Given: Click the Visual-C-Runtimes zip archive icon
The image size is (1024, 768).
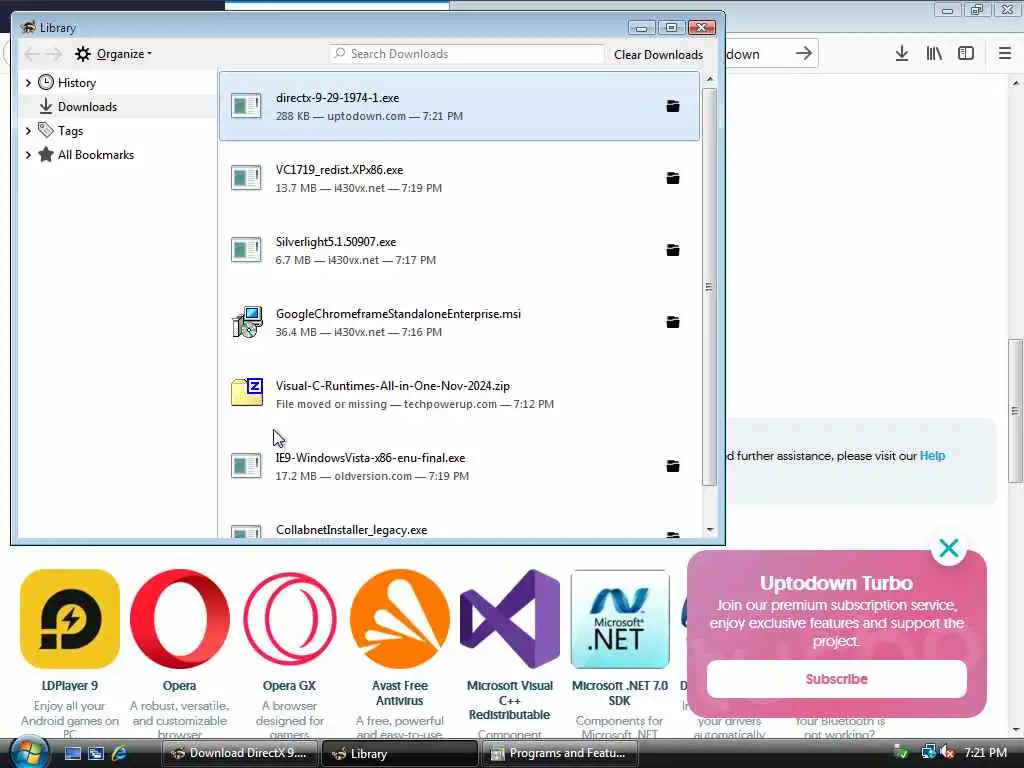Looking at the screenshot, I should pyautogui.click(x=247, y=392).
